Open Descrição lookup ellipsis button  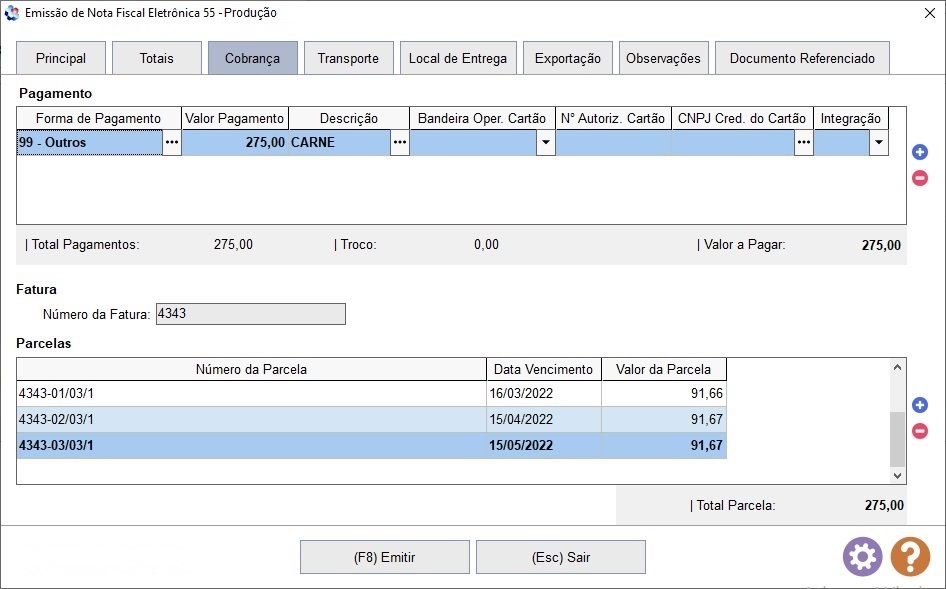[400, 143]
